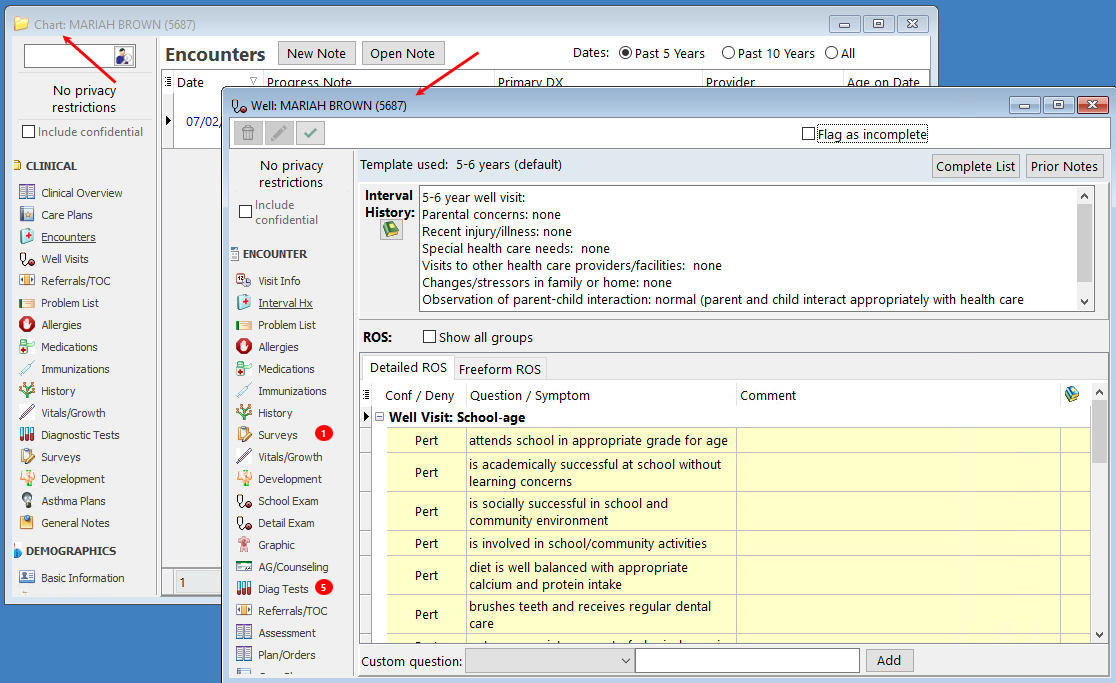
Task: Open Care Plans in Chart sidebar
Action: coord(66,215)
